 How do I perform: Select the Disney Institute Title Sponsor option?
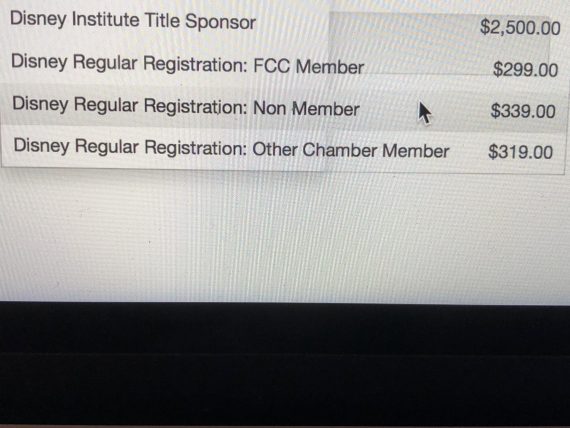tap(284, 23)
